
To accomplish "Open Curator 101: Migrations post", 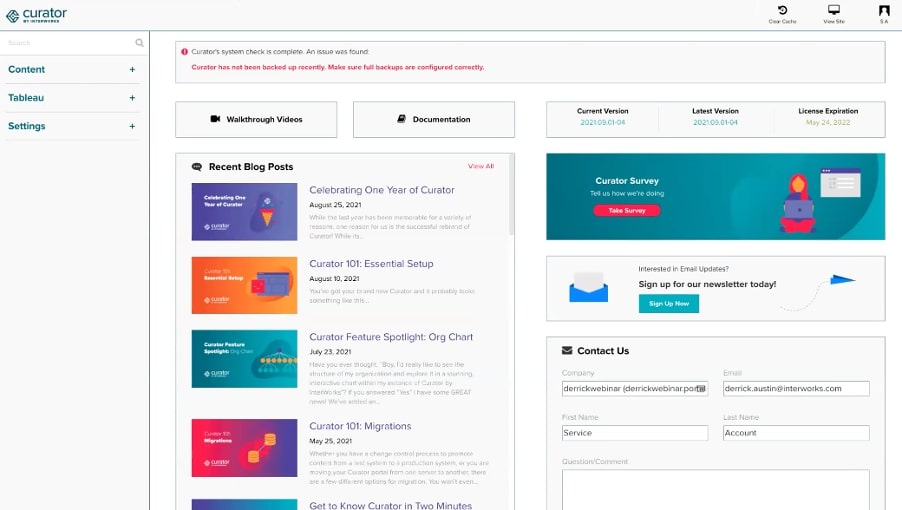I will click(360, 426).
